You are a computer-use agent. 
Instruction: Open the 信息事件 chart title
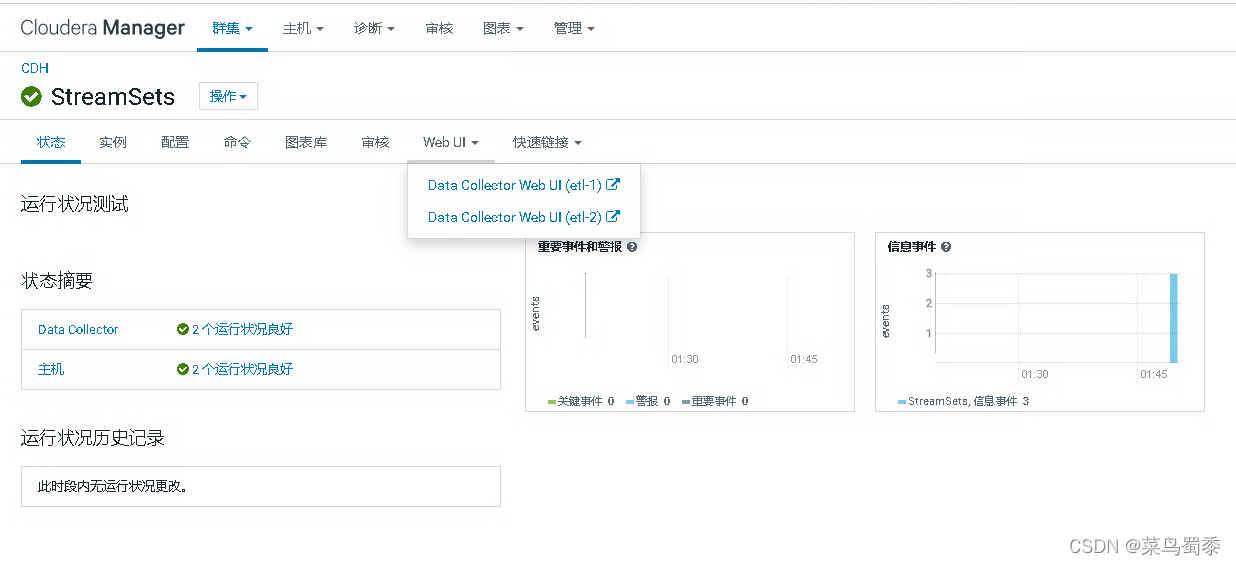point(912,247)
